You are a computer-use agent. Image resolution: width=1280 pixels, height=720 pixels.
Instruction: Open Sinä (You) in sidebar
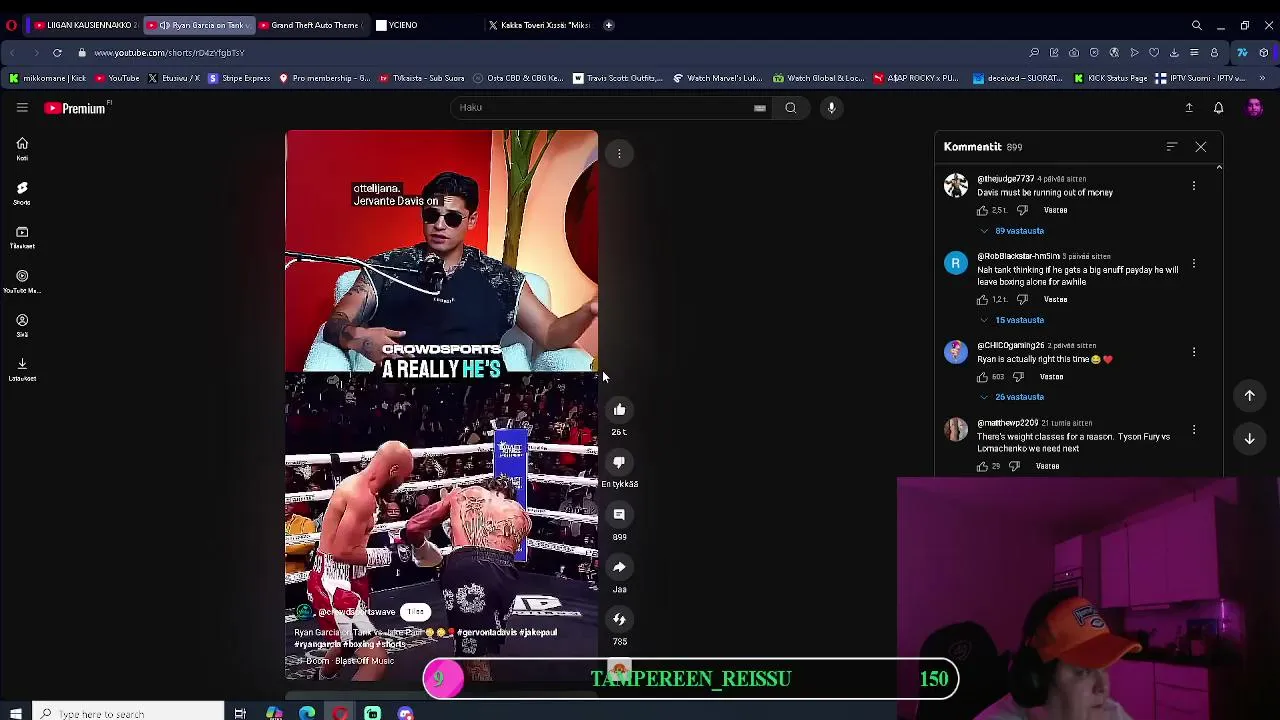pyautogui.click(x=22, y=325)
